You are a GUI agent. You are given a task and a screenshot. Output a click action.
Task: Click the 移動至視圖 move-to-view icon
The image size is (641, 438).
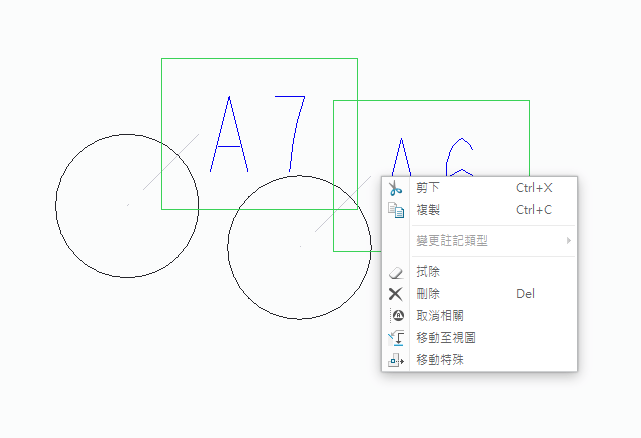click(395, 338)
